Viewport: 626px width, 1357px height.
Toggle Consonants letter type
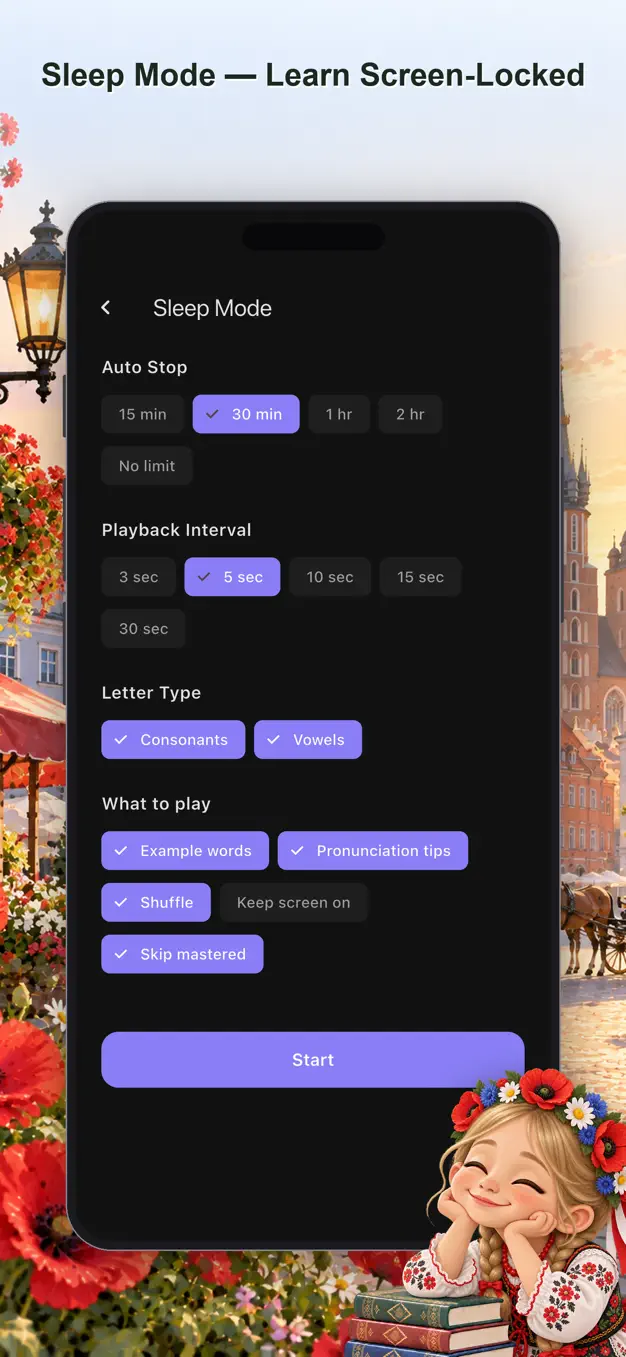[x=173, y=740]
